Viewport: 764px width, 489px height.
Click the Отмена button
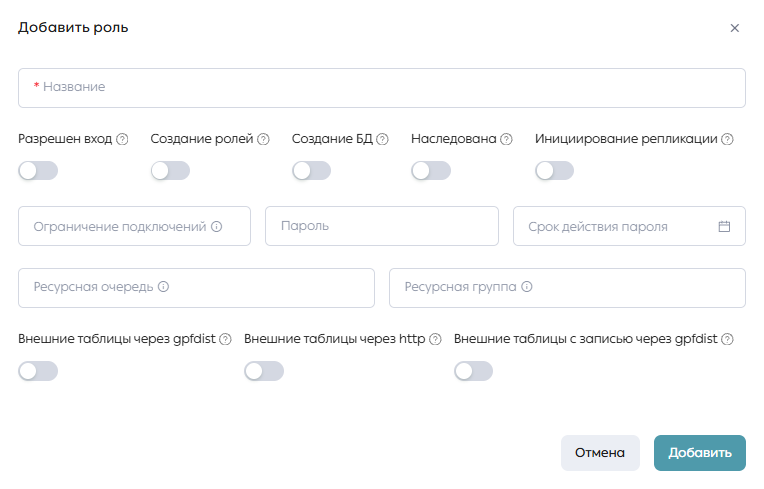point(600,453)
